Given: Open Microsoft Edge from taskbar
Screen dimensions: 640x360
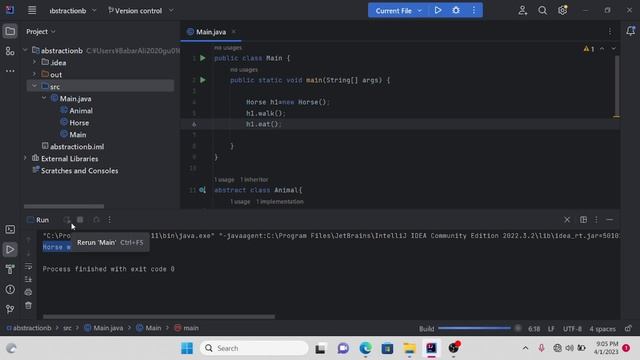Looking at the screenshot, I should 365,348.
